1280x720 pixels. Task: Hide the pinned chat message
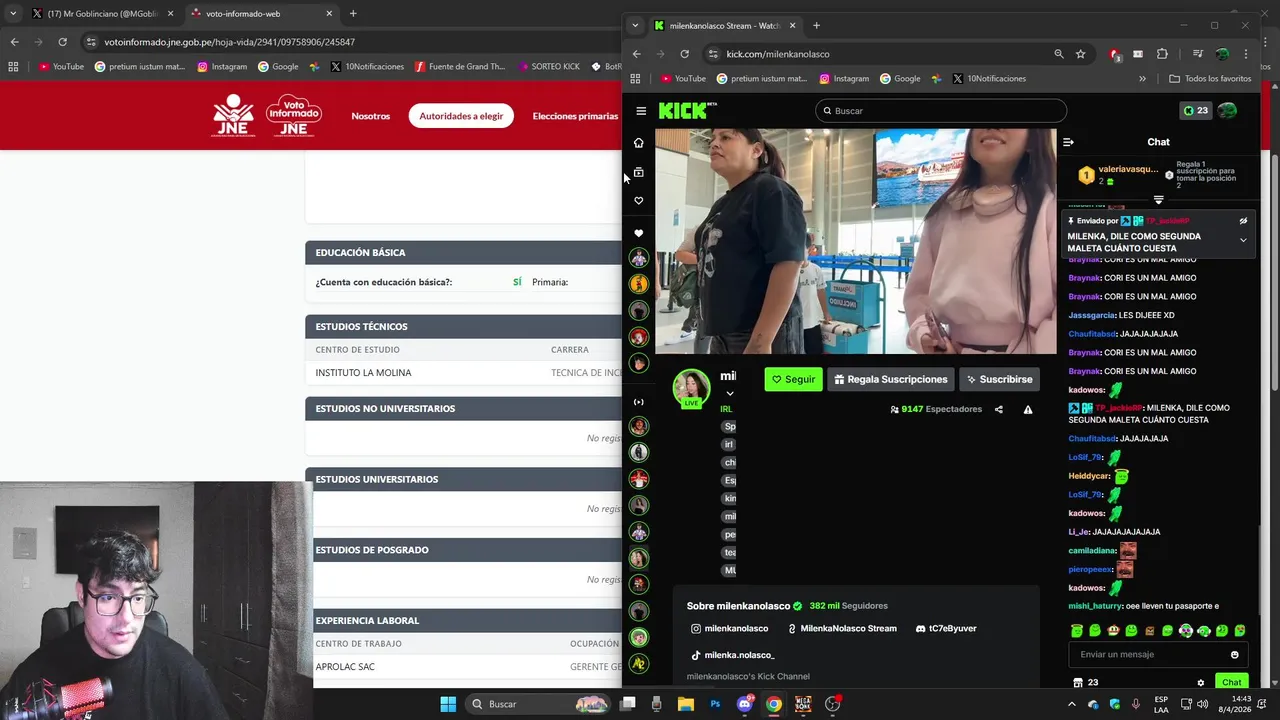coord(1243,221)
